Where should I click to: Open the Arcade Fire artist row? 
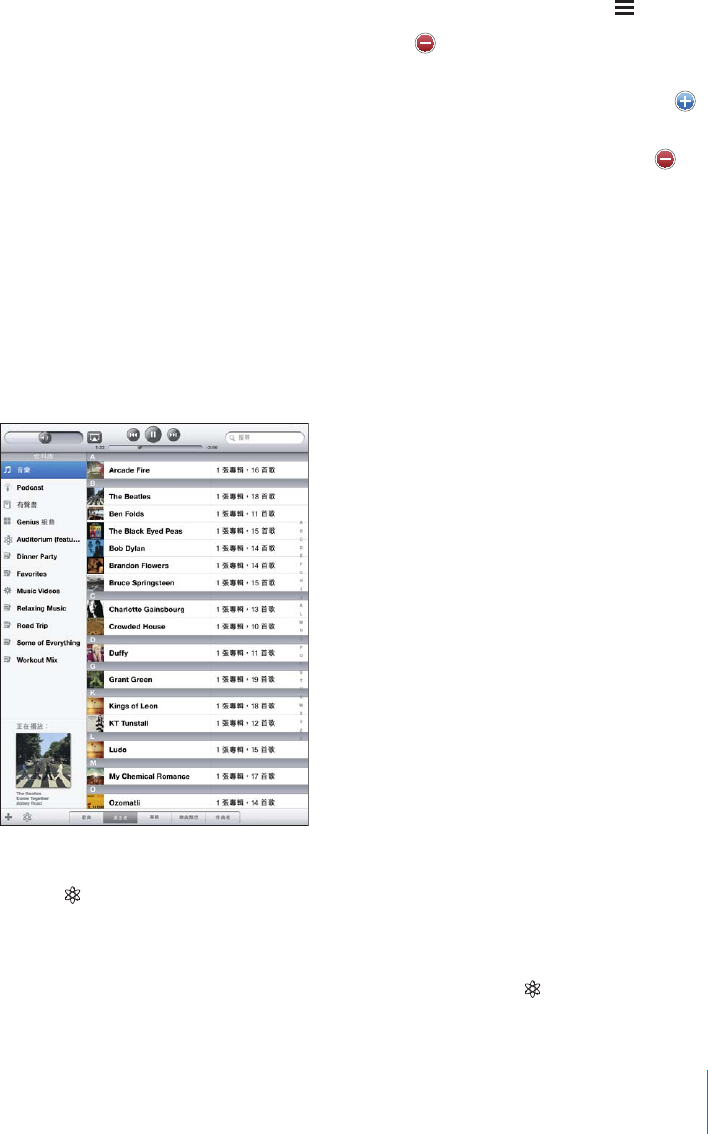(197, 470)
